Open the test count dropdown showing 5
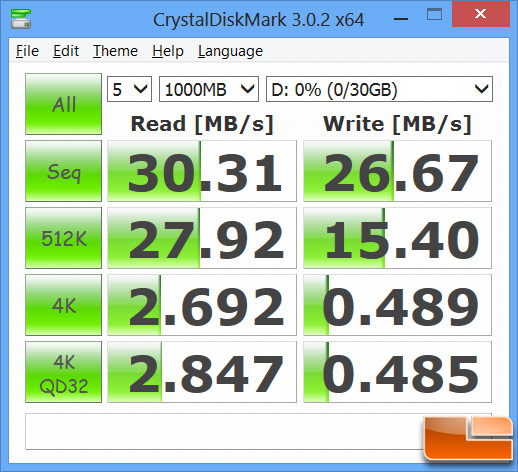Viewport: 518px width, 472px height. (x=129, y=89)
